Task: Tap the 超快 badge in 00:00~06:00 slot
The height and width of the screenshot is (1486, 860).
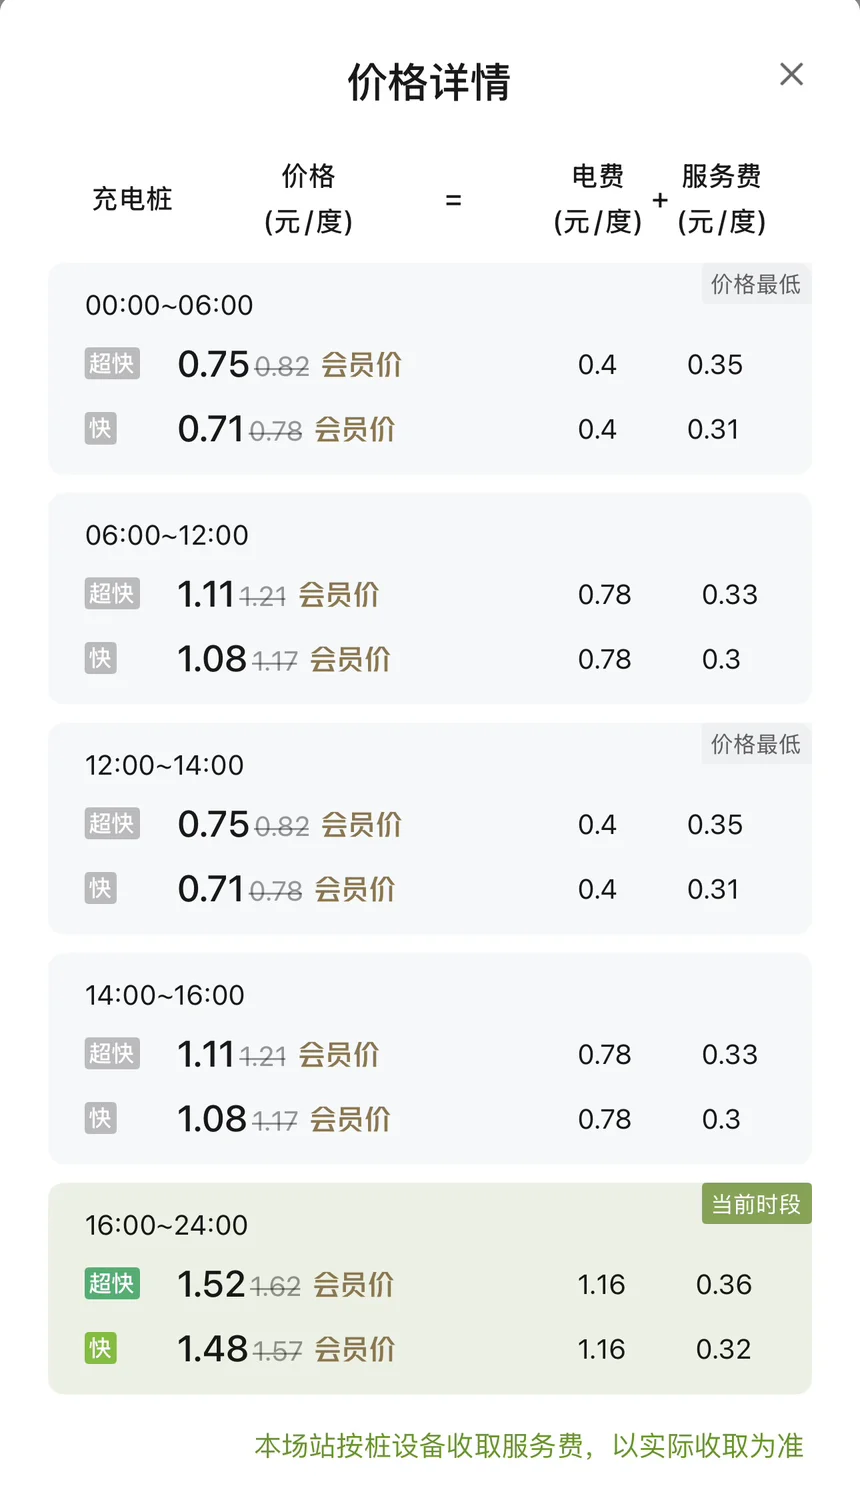Action: (111, 364)
